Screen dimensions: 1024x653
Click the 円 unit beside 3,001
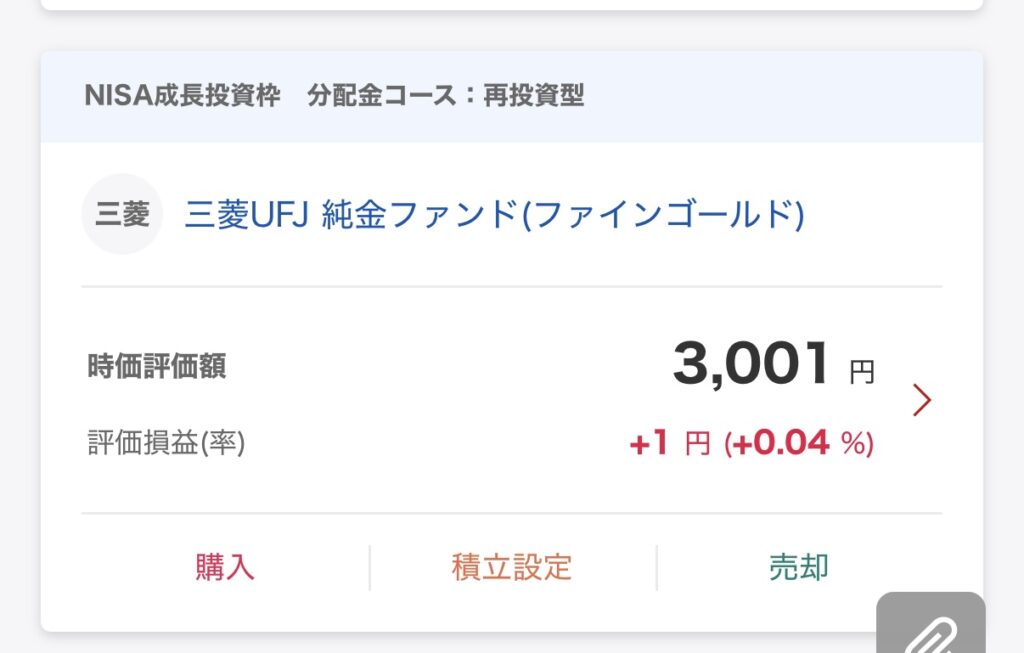(861, 373)
